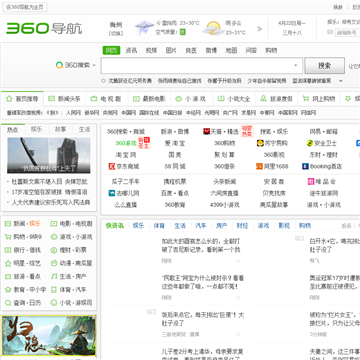Click the air quality 良 badge
Screen dimensions: 360x360
click(x=182, y=32)
